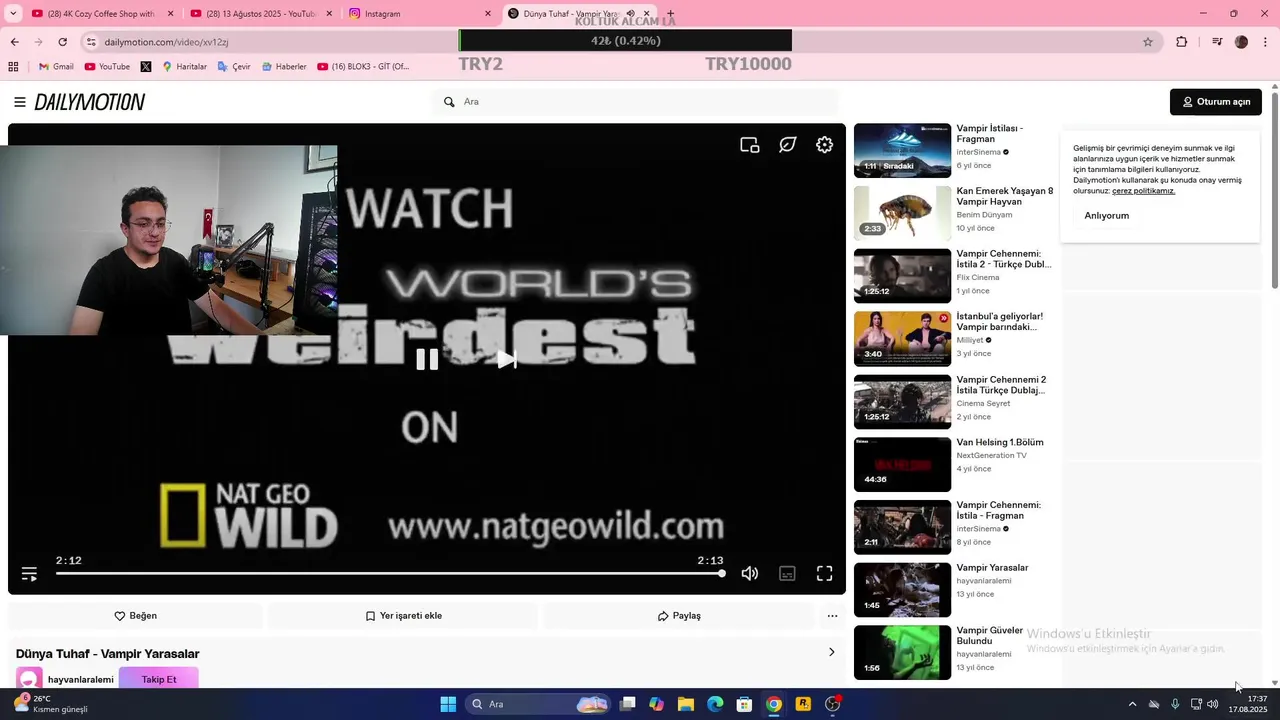Switch to 13 Ağustos 2025 YouTube tab
The height and width of the screenshot is (720, 1280).
point(260,13)
